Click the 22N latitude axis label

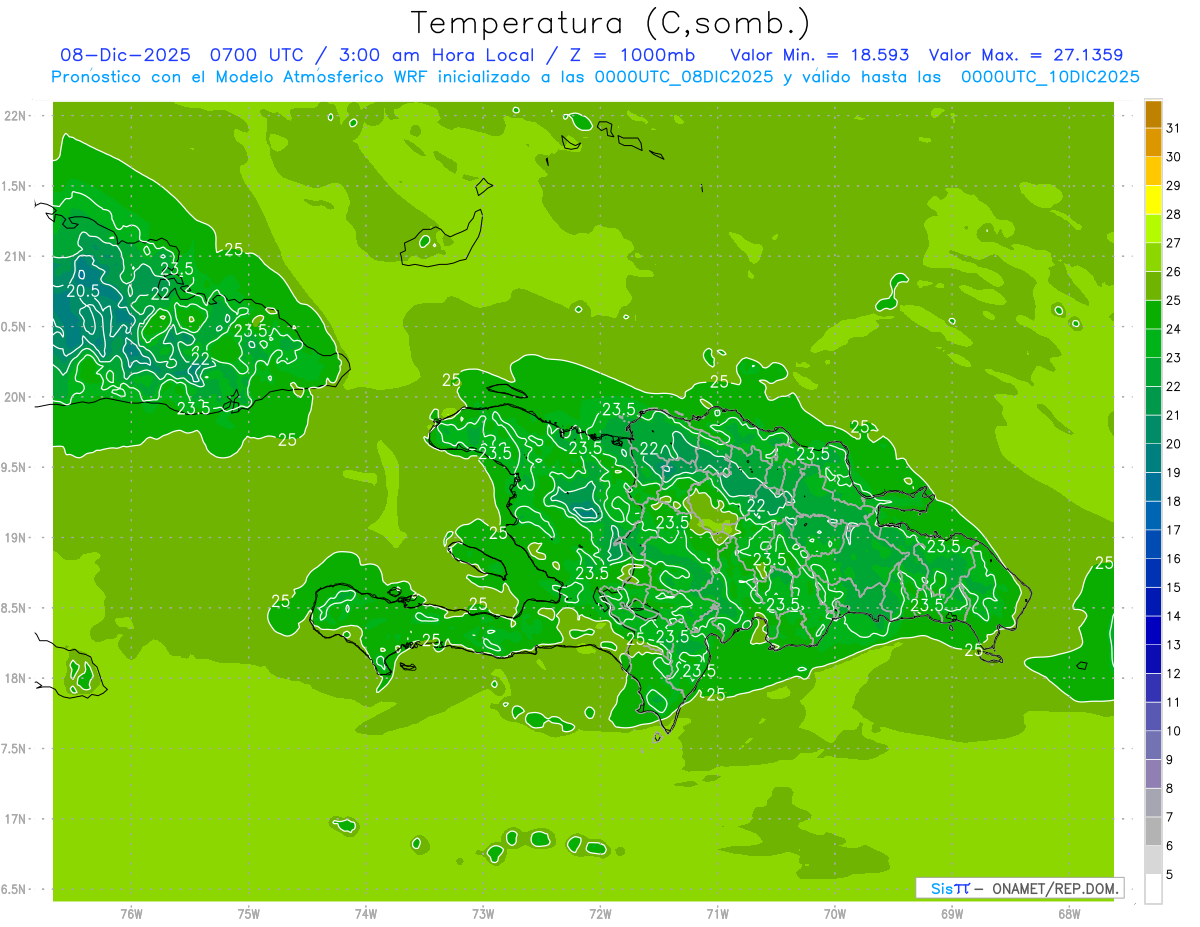pyautogui.click(x=16, y=116)
